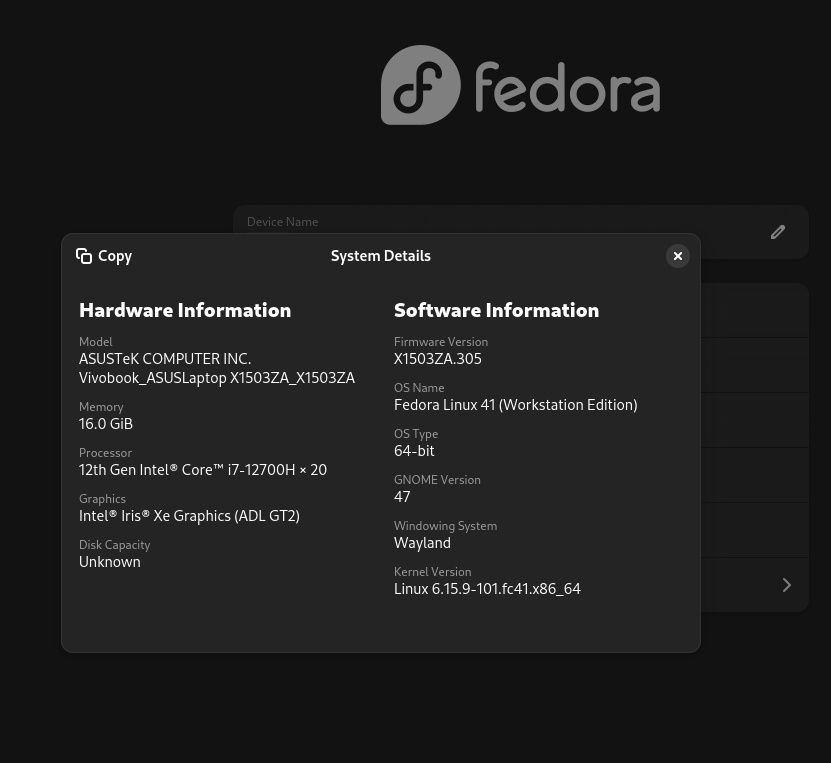
Task: Select windowing system value Wayland
Action: click(x=422, y=543)
